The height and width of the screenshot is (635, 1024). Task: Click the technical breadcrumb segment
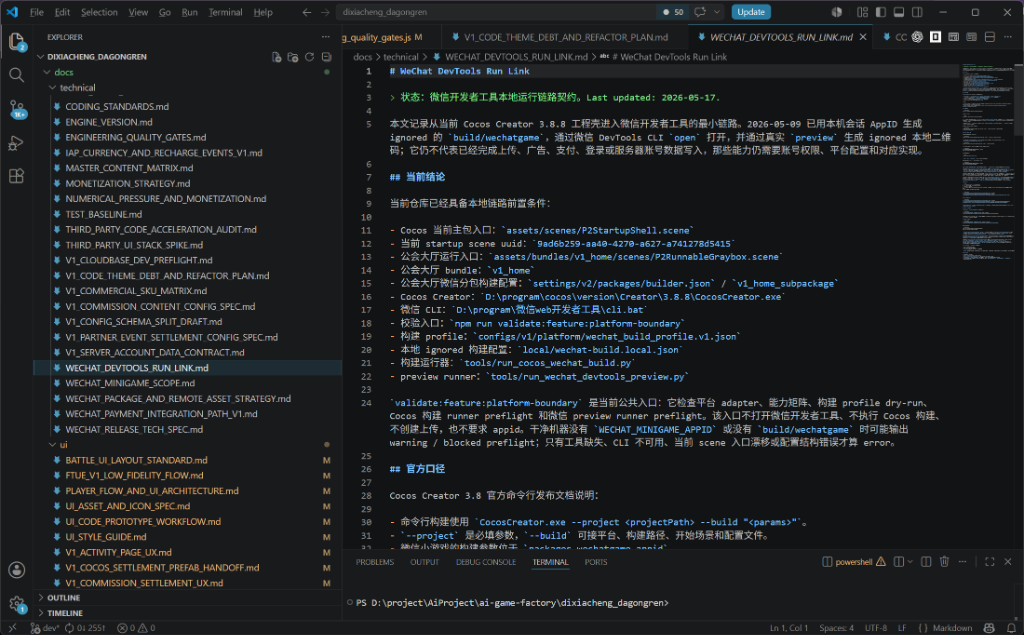tap(401, 57)
